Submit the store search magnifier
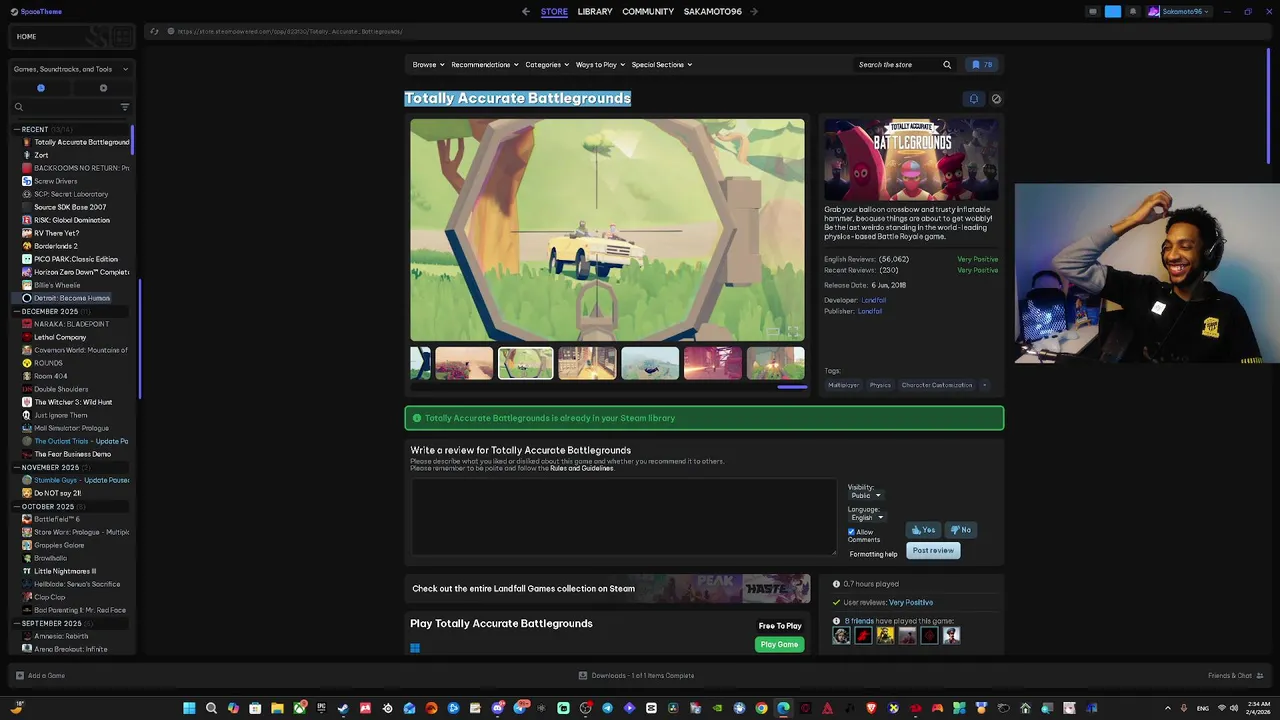The image size is (1280, 720). click(947, 65)
